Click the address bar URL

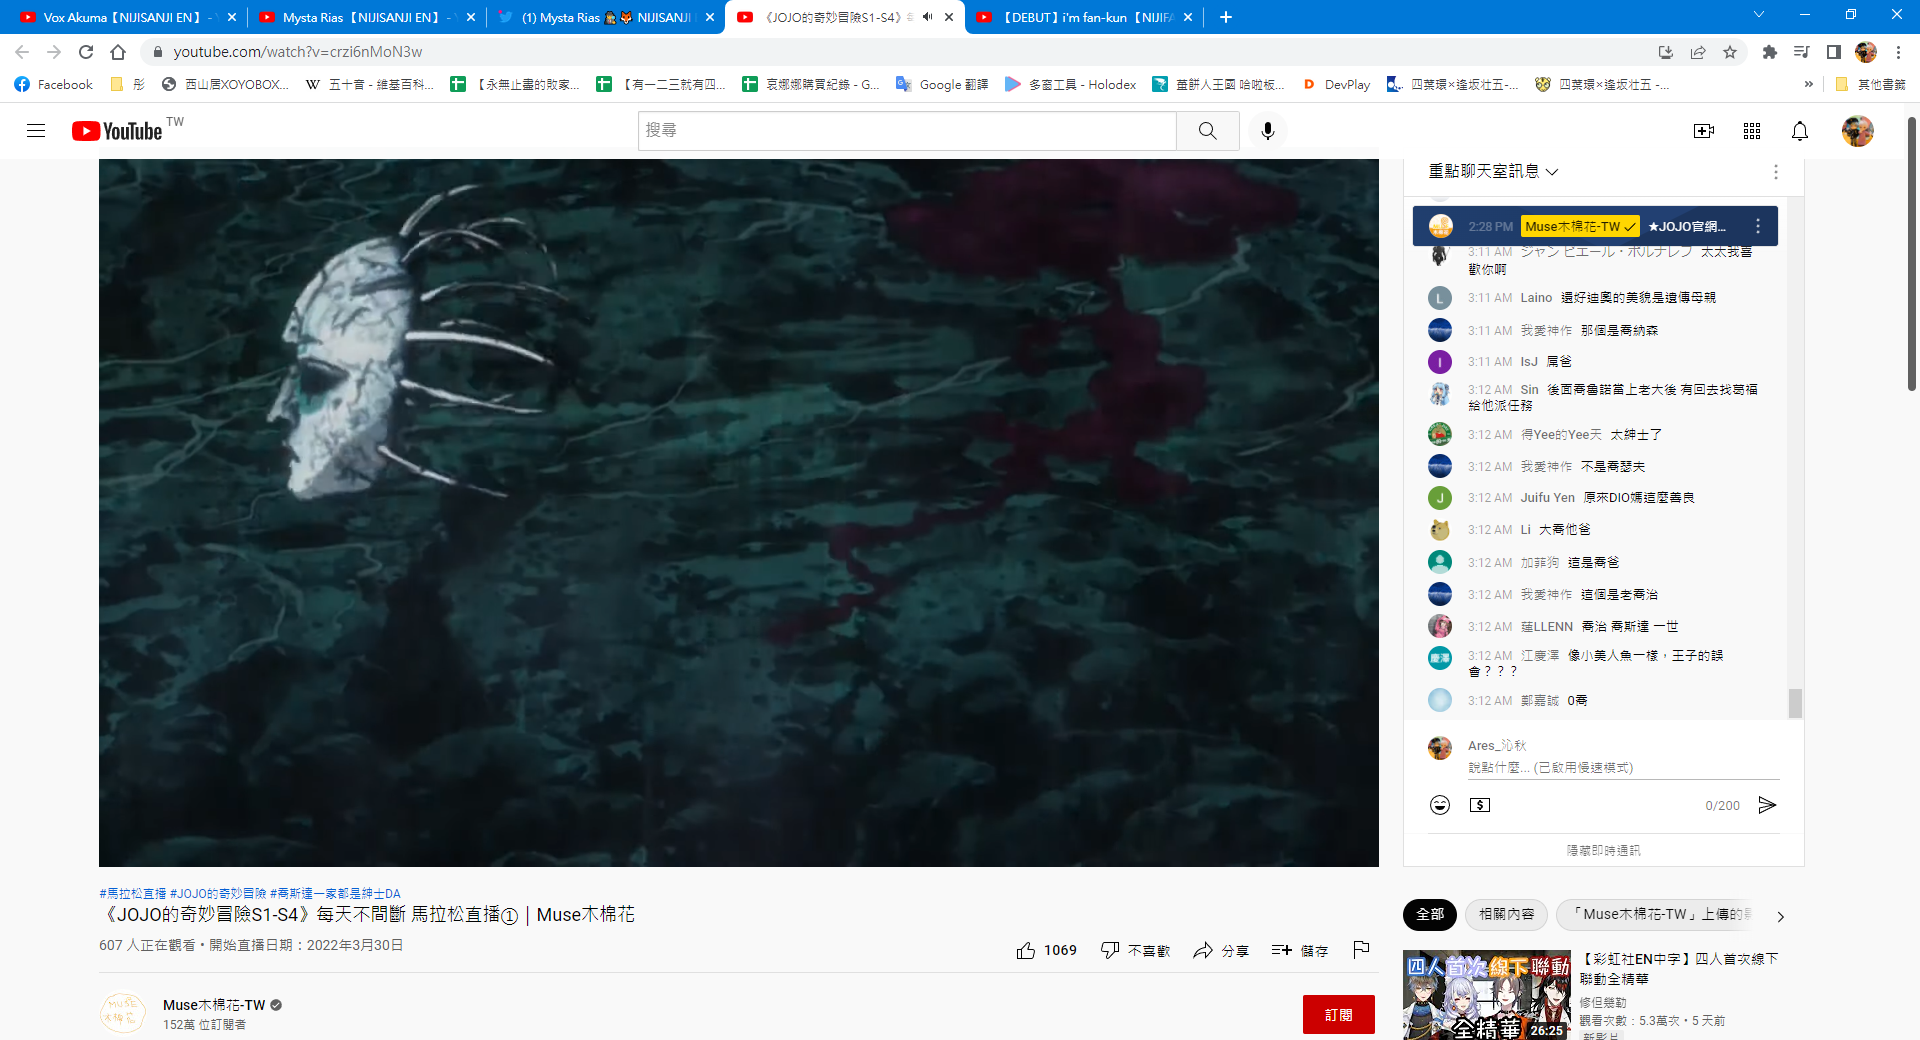[298, 52]
